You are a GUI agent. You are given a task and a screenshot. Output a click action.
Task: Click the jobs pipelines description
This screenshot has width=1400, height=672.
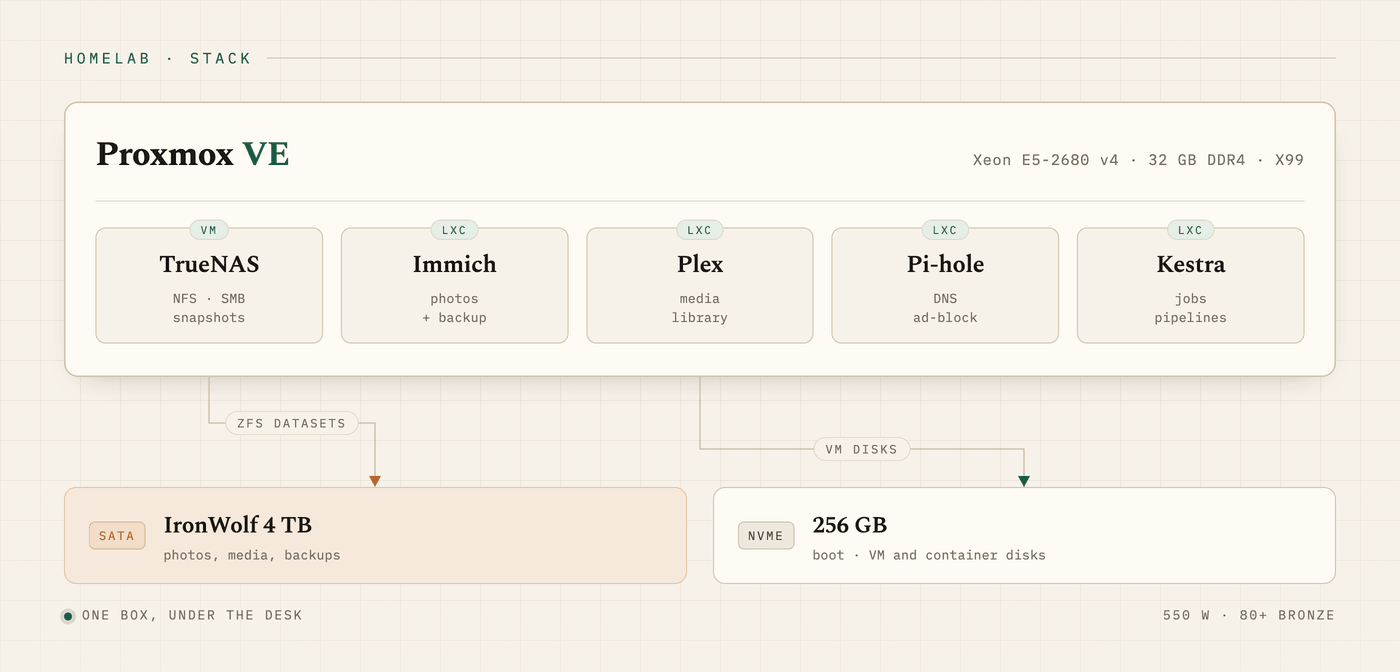(x=1190, y=308)
